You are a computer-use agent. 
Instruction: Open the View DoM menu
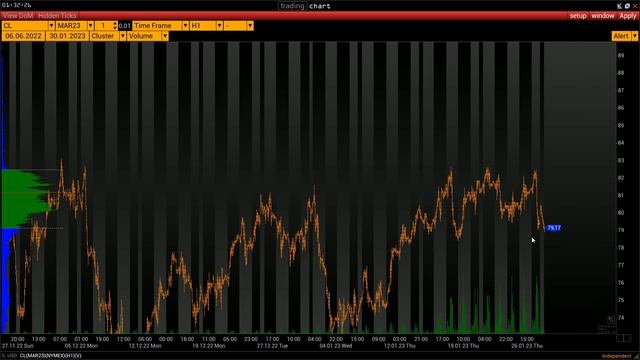tap(18, 16)
